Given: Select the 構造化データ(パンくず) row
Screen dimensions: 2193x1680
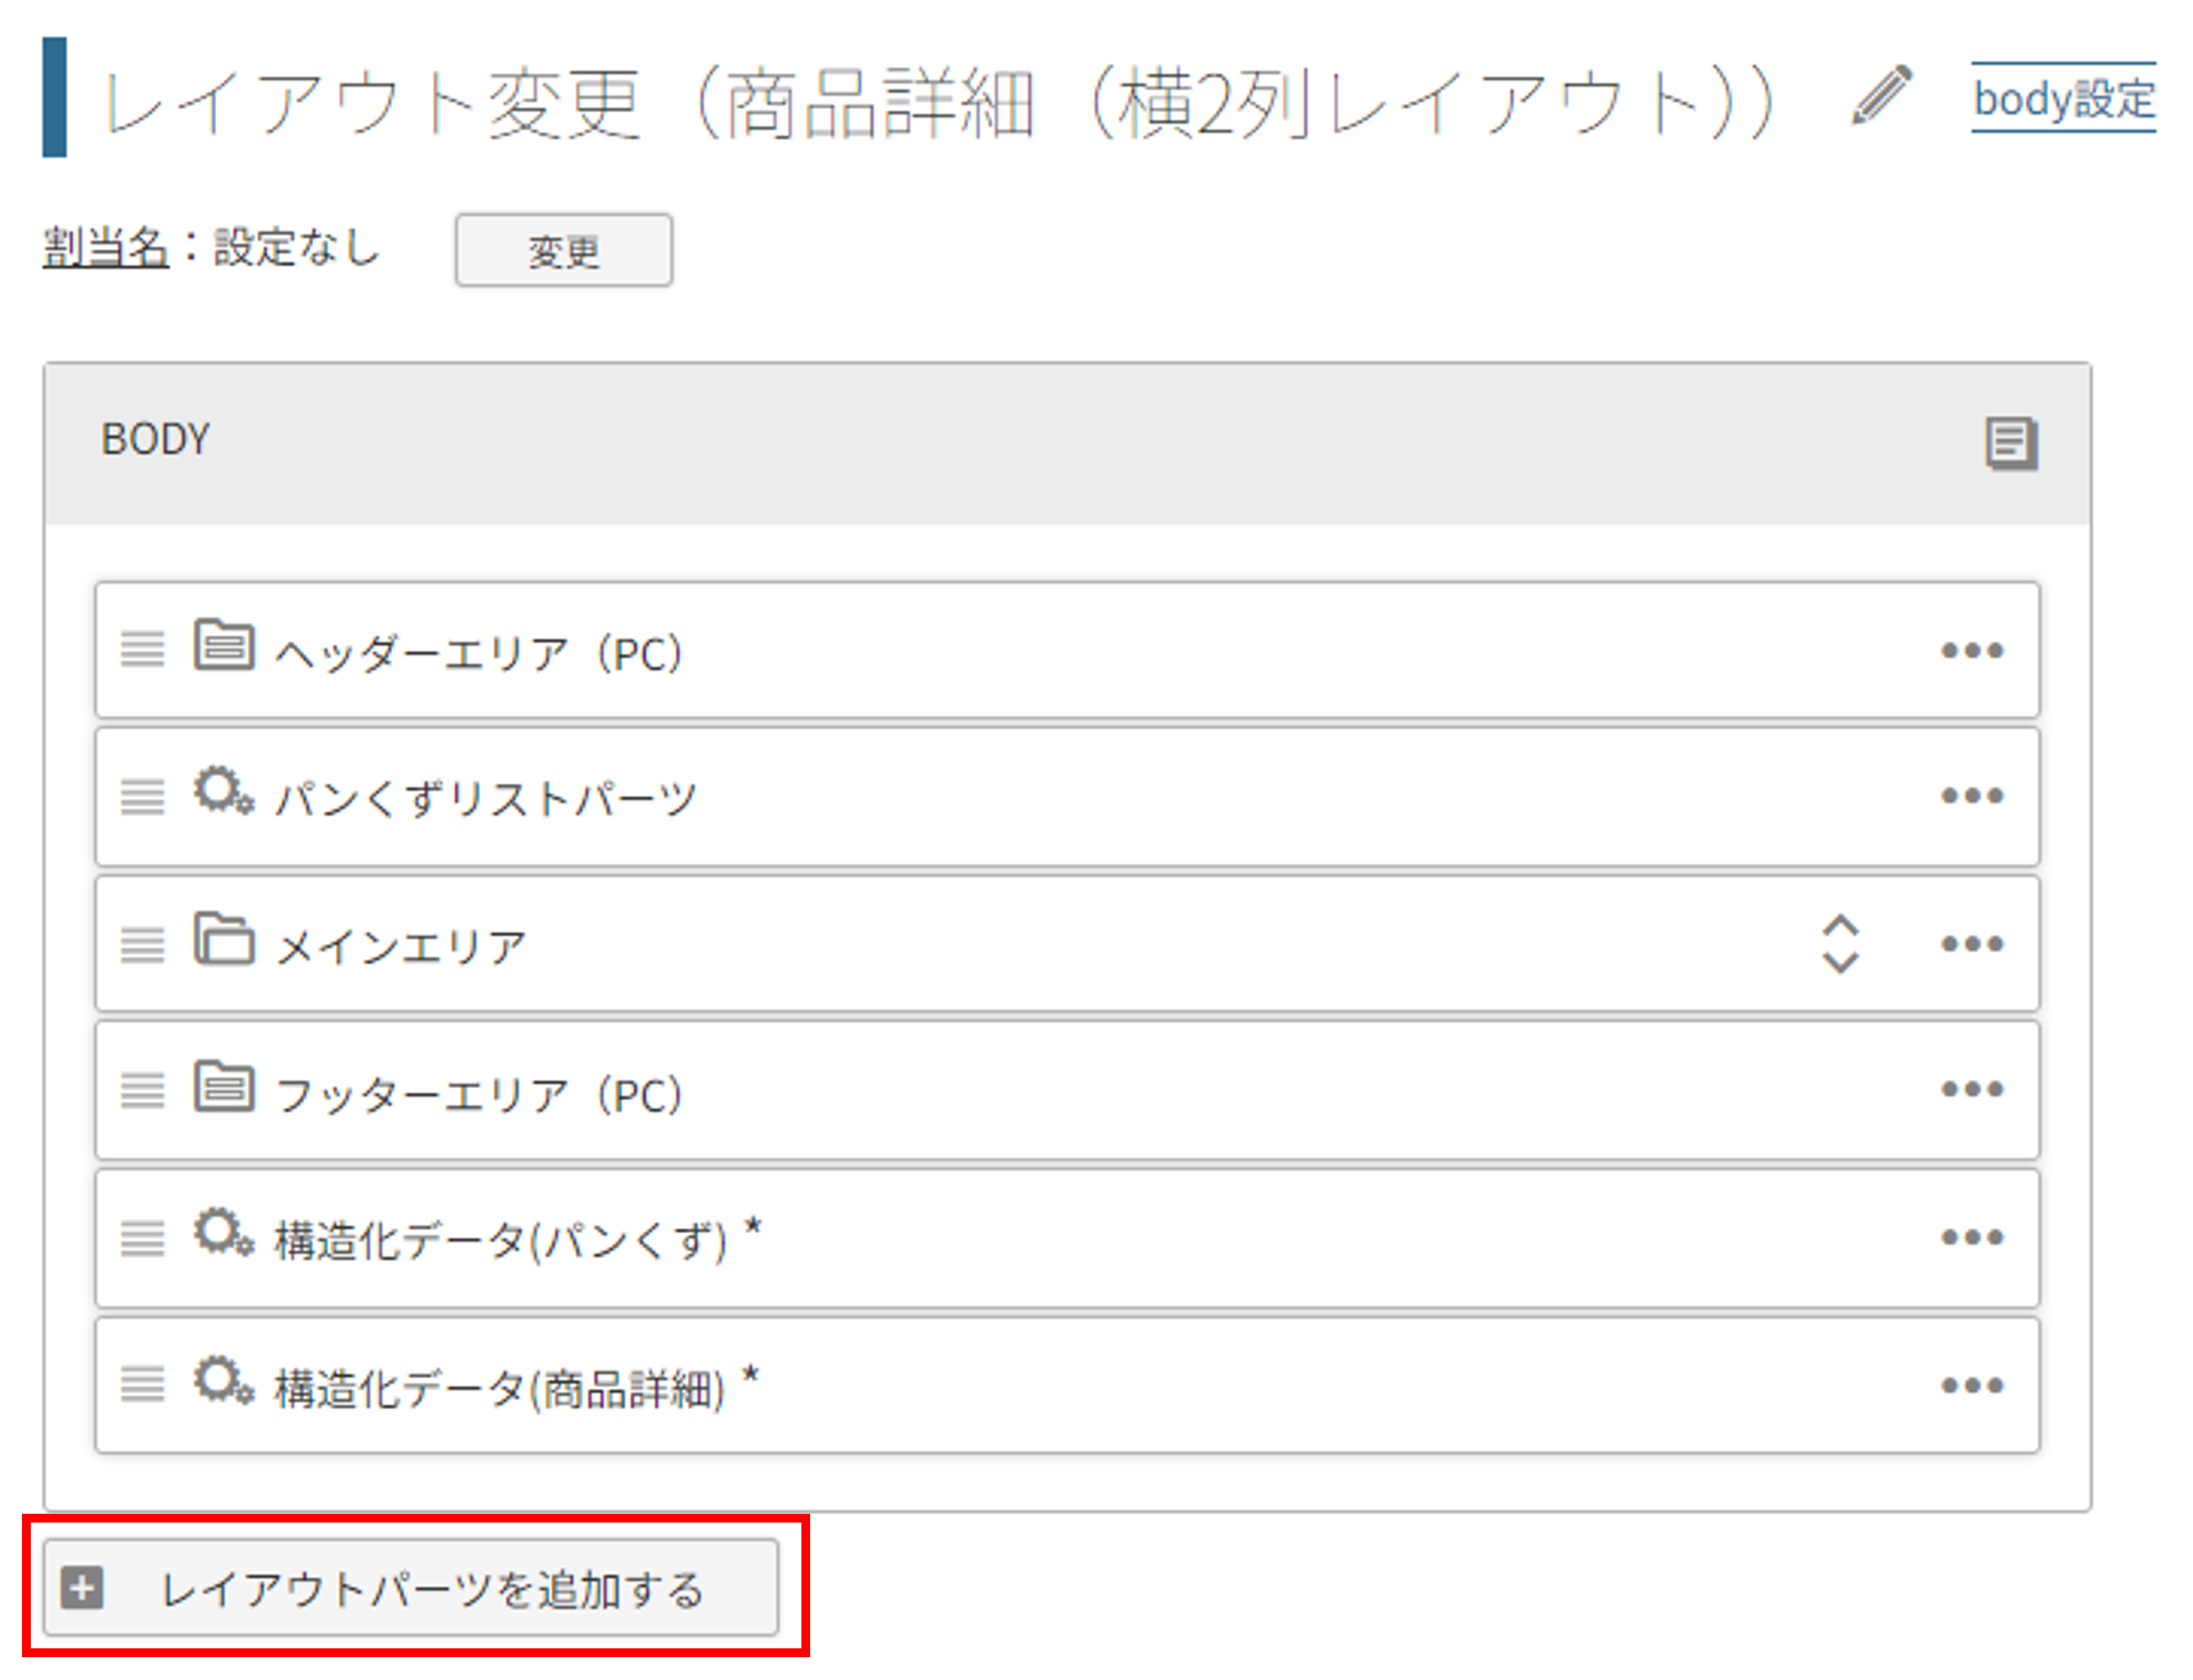Looking at the screenshot, I should [x=1067, y=1238].
